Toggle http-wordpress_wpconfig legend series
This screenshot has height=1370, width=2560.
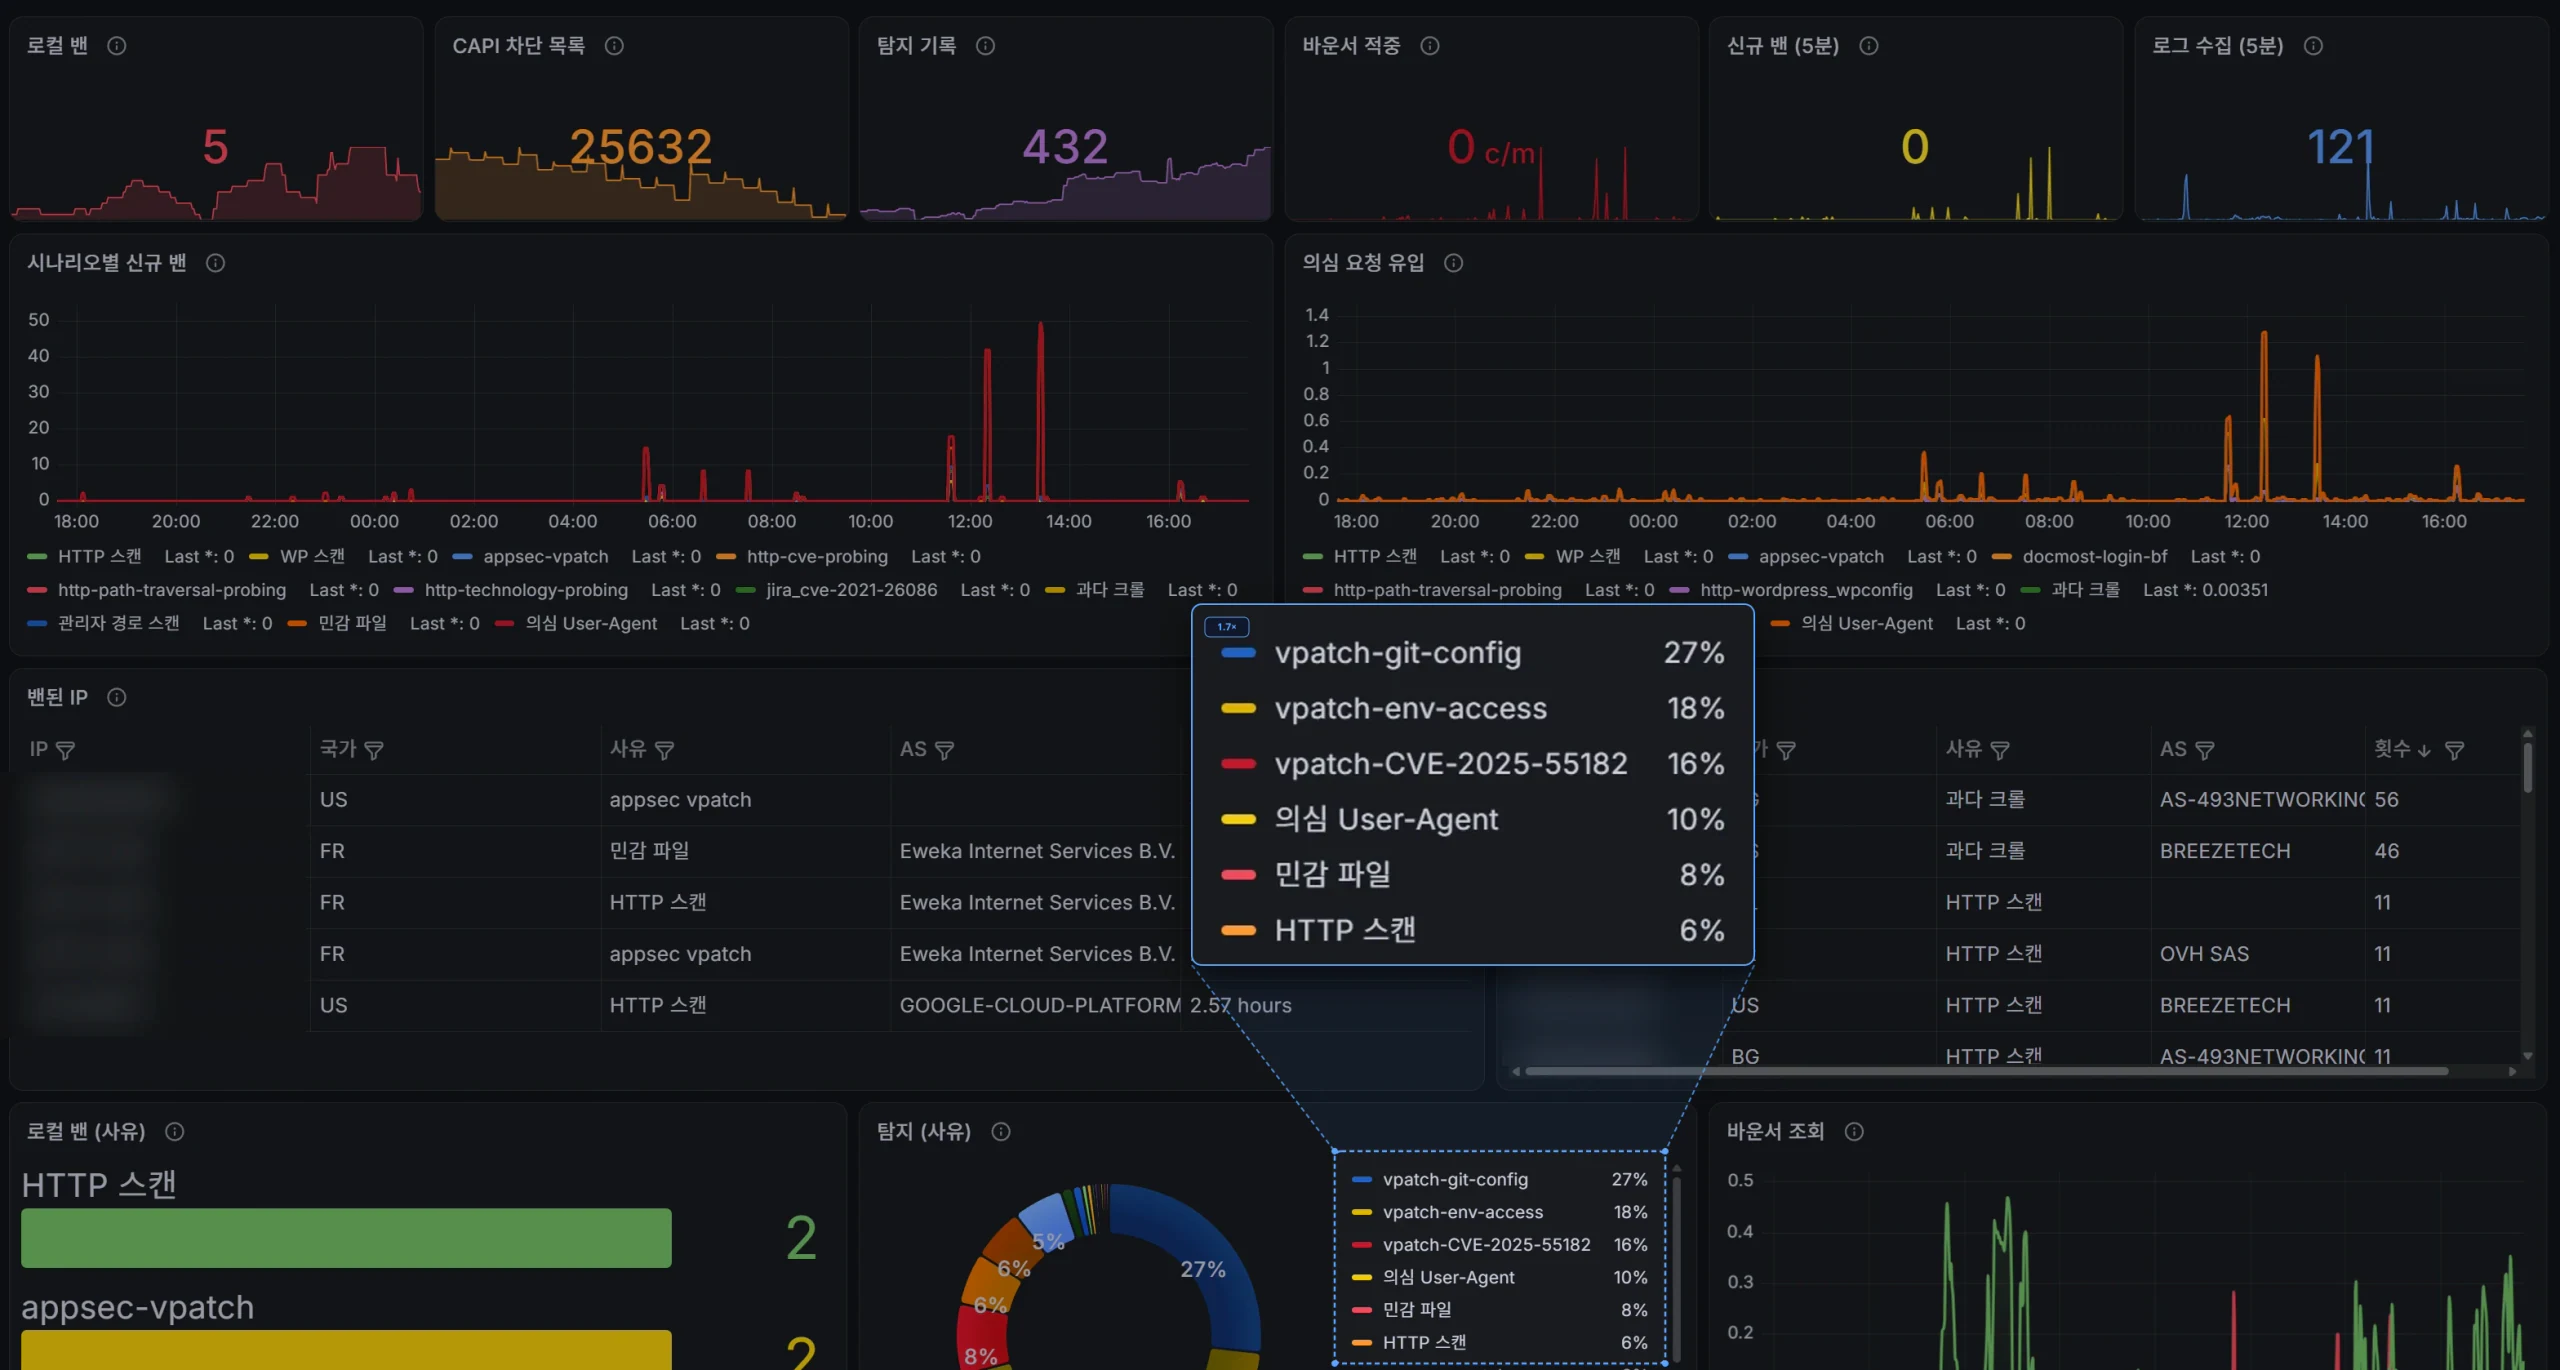click(x=1806, y=590)
